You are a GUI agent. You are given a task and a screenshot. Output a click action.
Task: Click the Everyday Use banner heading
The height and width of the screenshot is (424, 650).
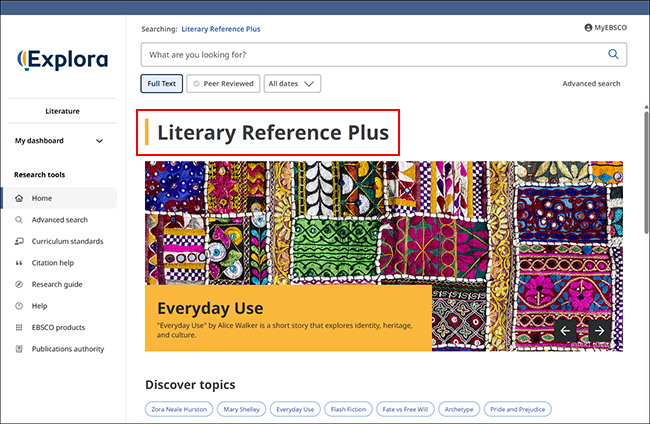point(210,308)
